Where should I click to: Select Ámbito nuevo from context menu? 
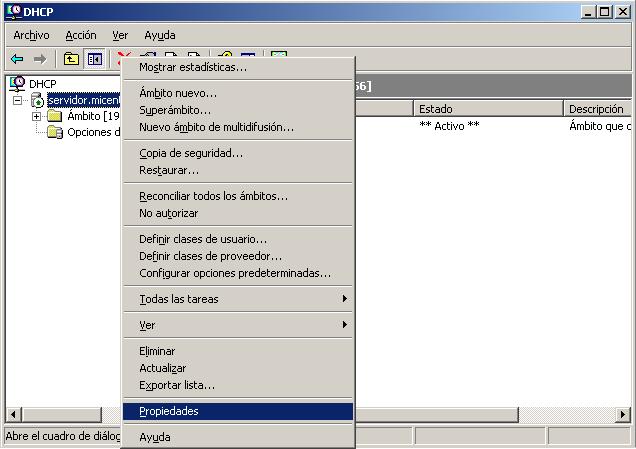pos(177,93)
